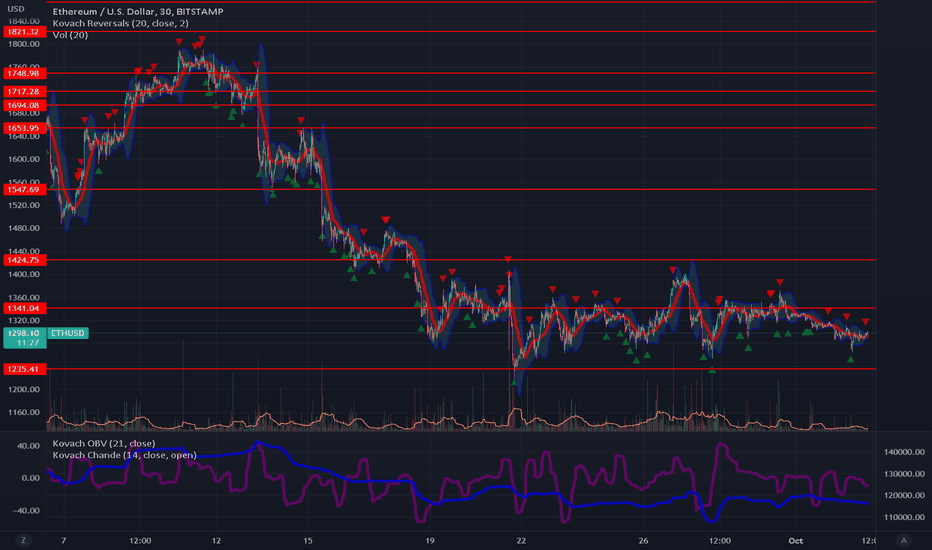Click the -40.00 Chande axis value
Viewport: 932px width, 550px height.
point(27,511)
